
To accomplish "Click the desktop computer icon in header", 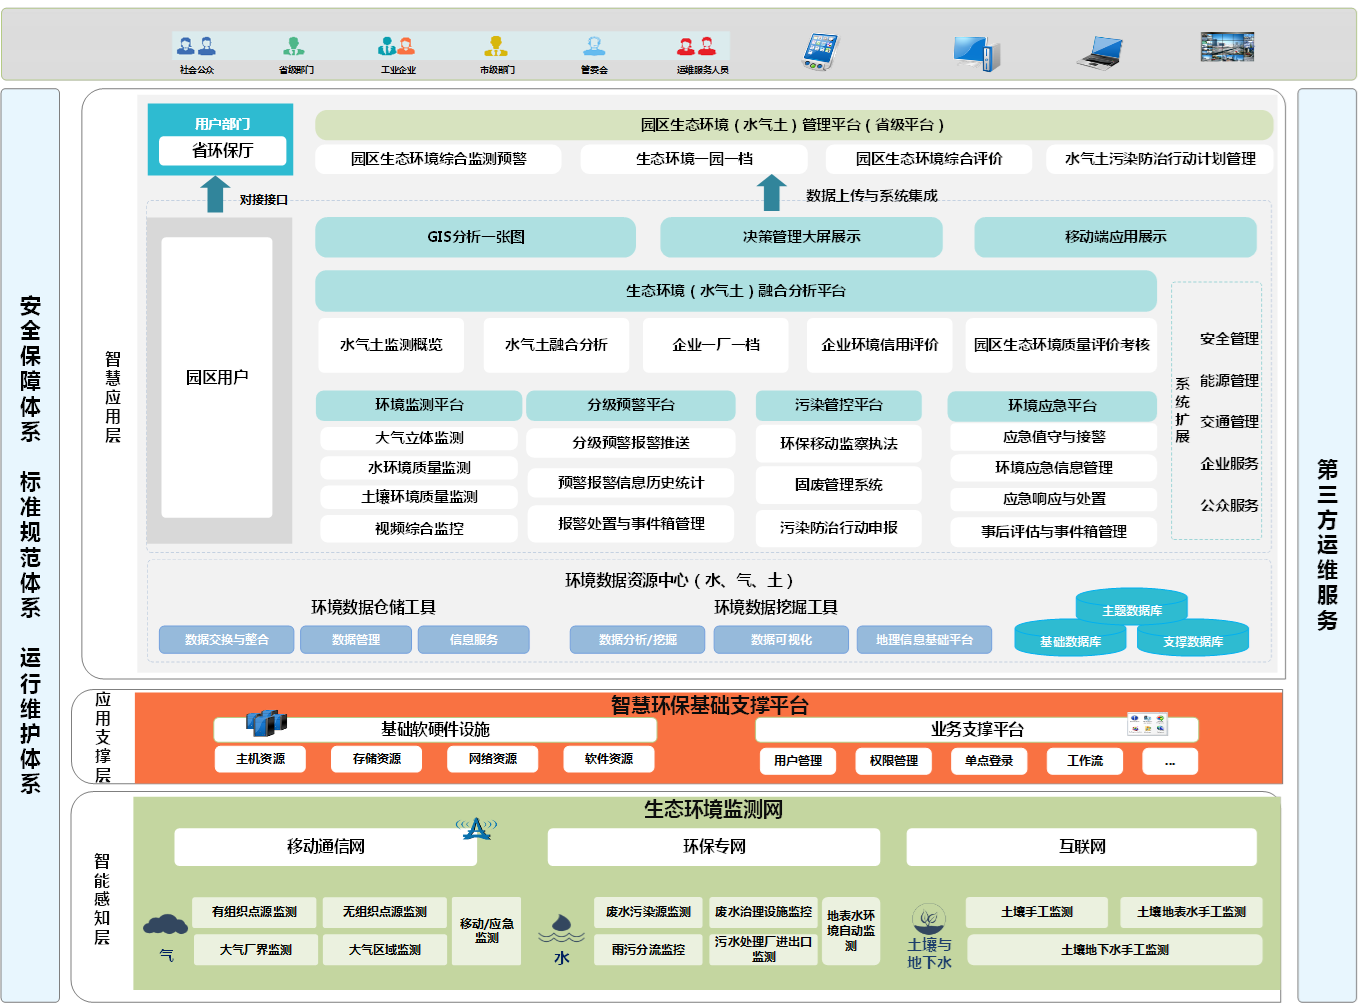I will 976,53.
